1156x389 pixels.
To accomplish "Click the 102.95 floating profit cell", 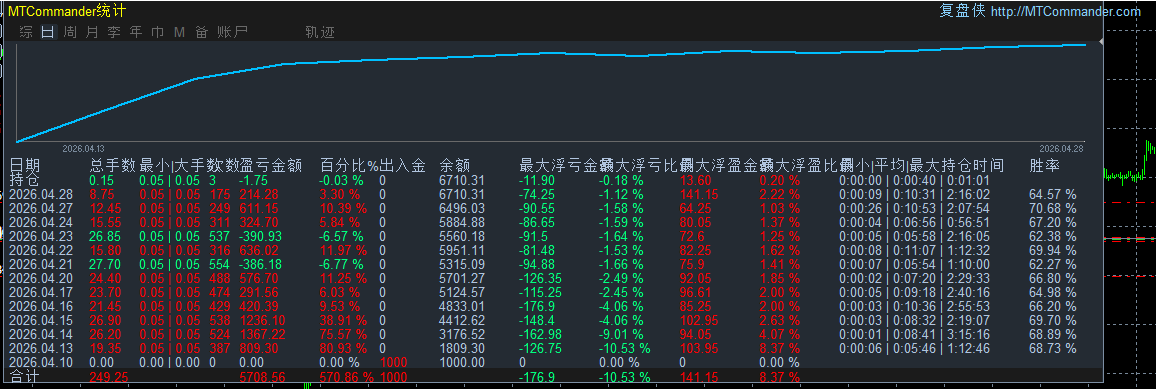I will 698,320.
